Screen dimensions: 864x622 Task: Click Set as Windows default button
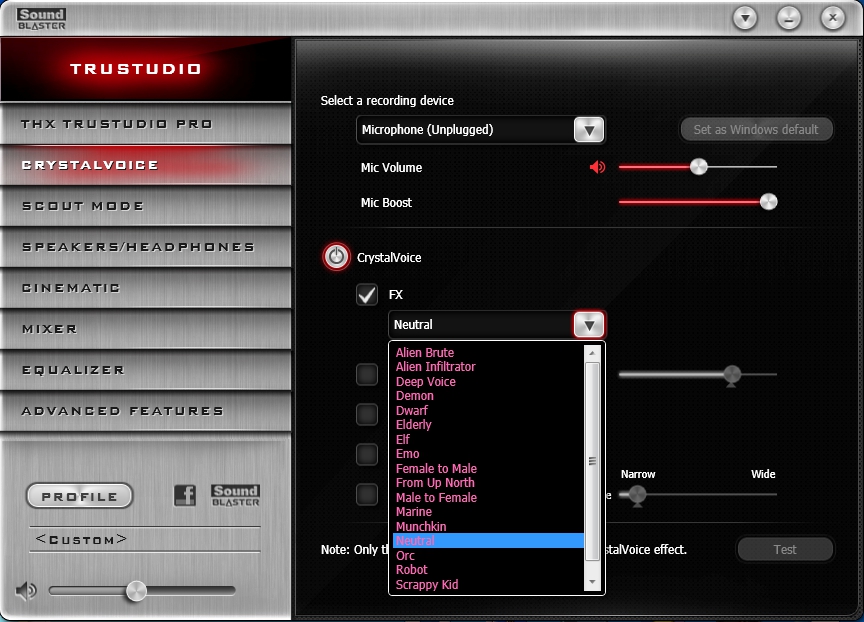click(x=755, y=130)
